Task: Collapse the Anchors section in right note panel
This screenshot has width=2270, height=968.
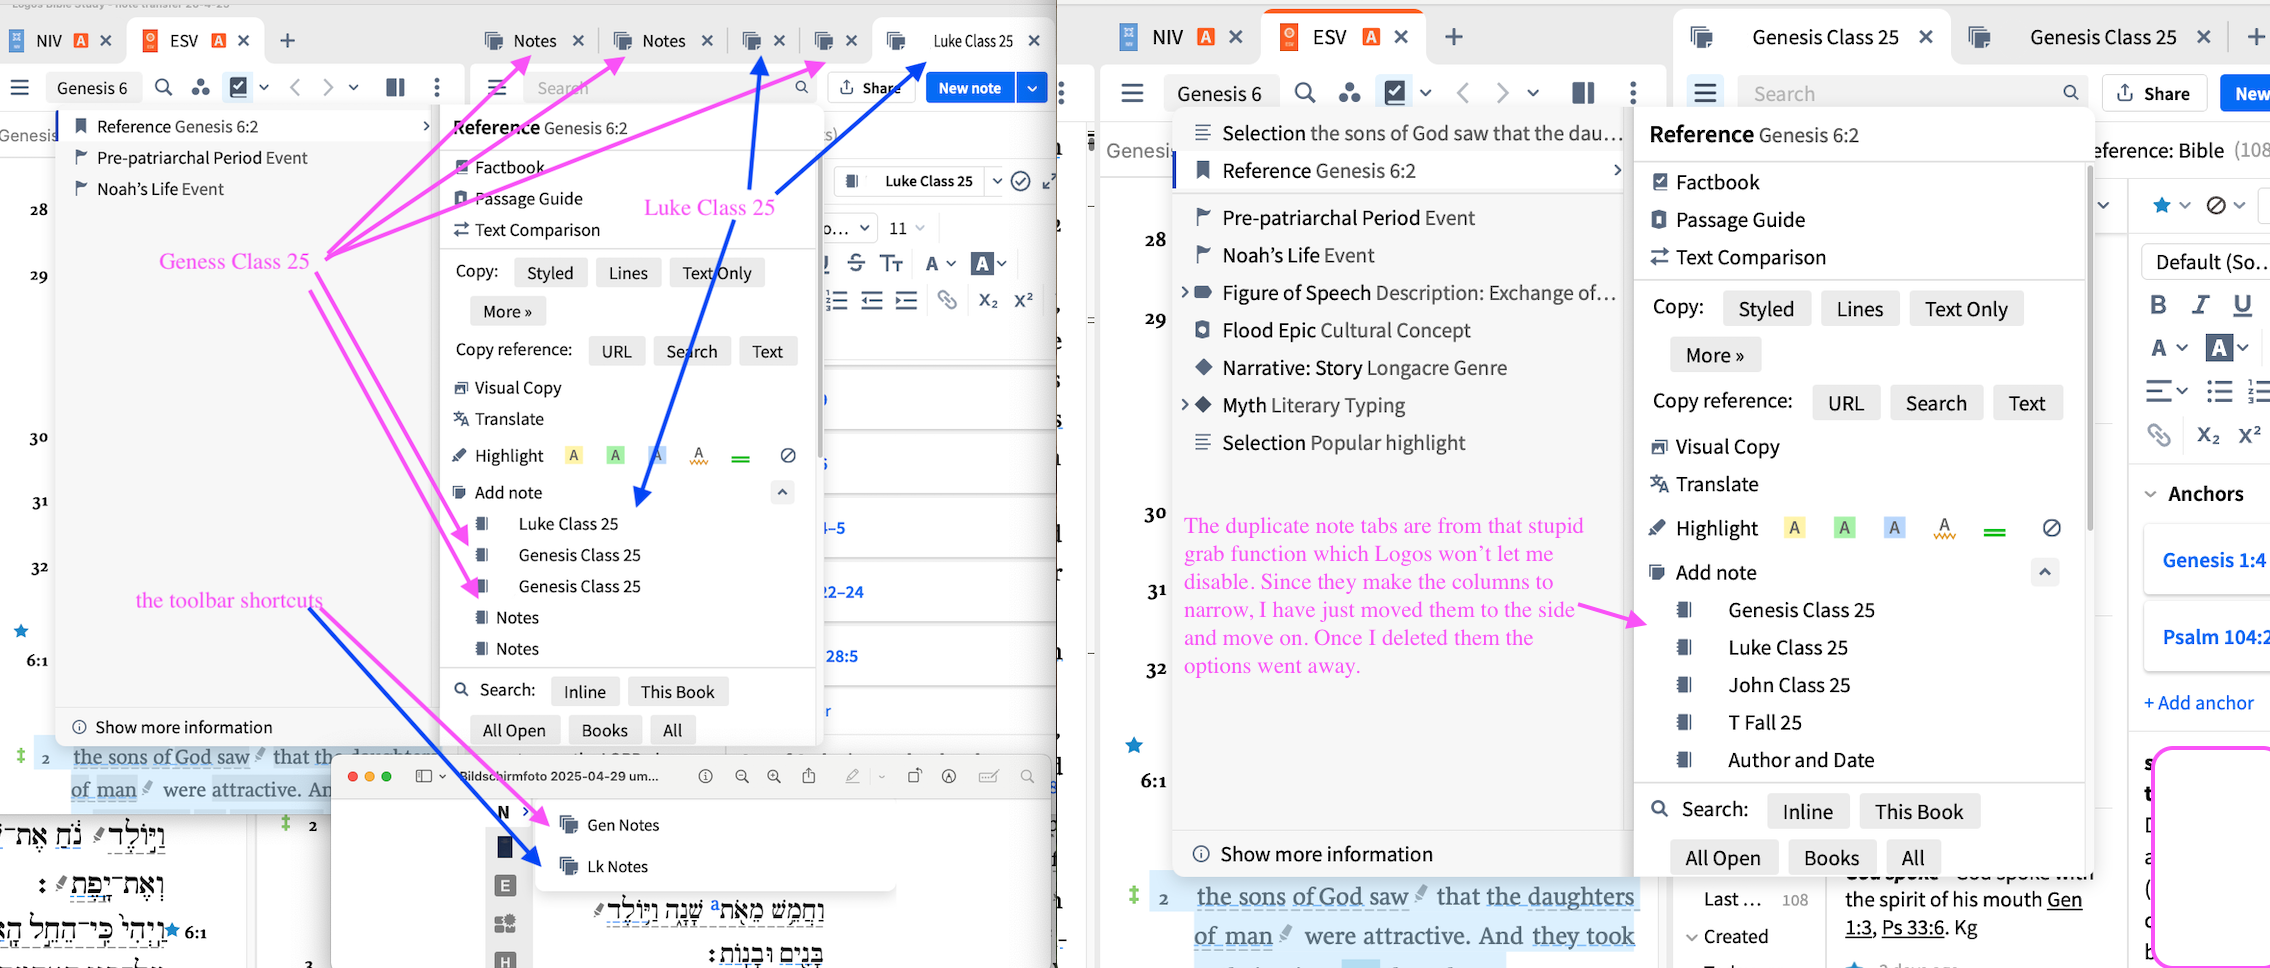Action: (2151, 494)
